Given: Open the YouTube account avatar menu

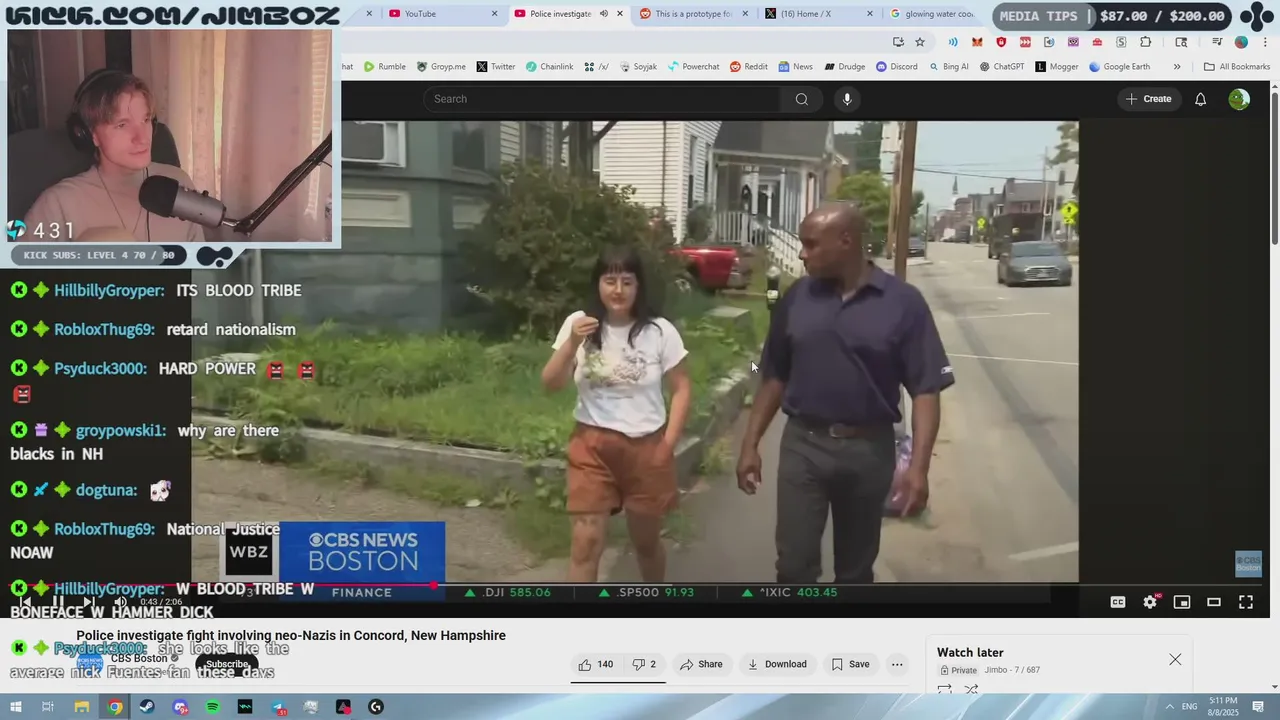Looking at the screenshot, I should 1239,99.
